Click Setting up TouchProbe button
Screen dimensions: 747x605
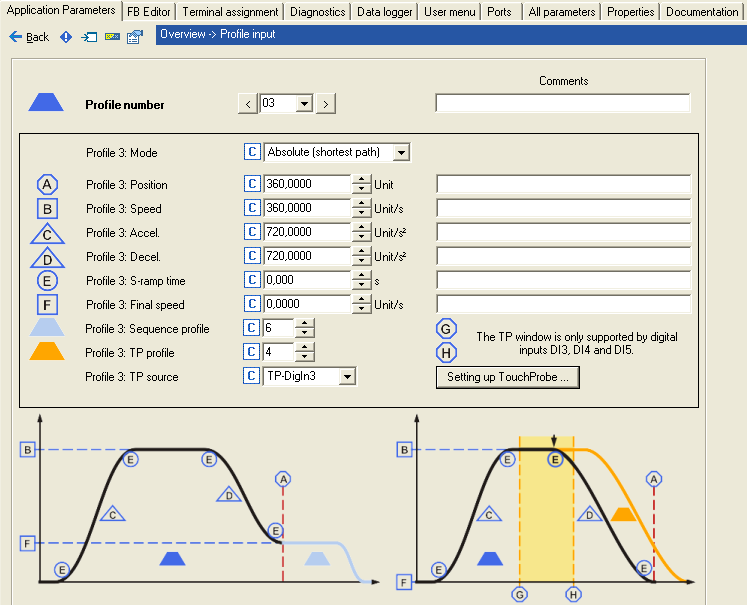508,377
